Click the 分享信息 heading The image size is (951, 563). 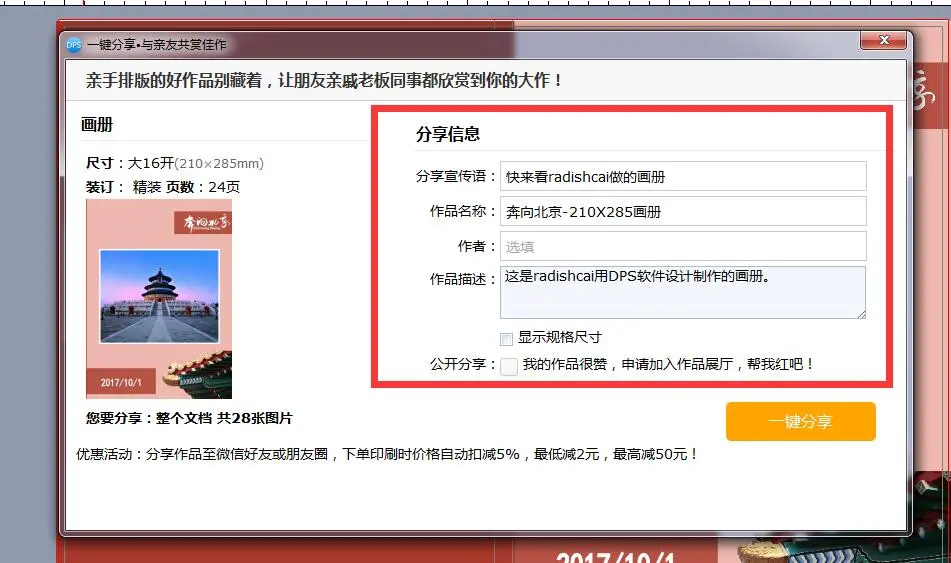coord(448,134)
